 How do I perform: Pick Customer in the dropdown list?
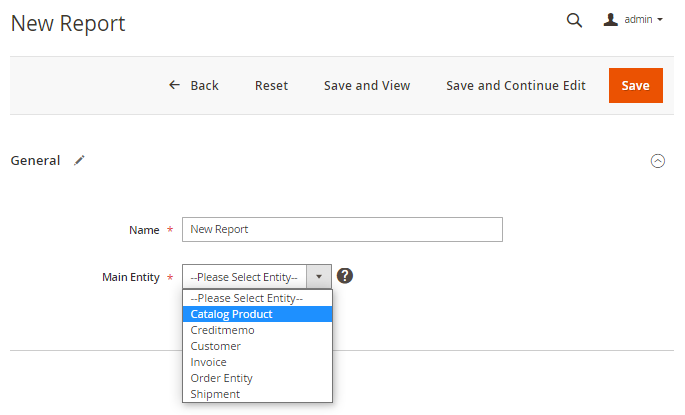[216, 346]
